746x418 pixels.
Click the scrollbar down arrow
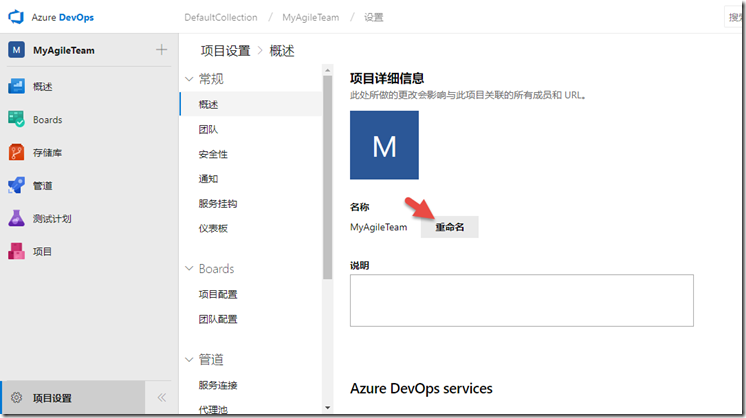pos(327,407)
